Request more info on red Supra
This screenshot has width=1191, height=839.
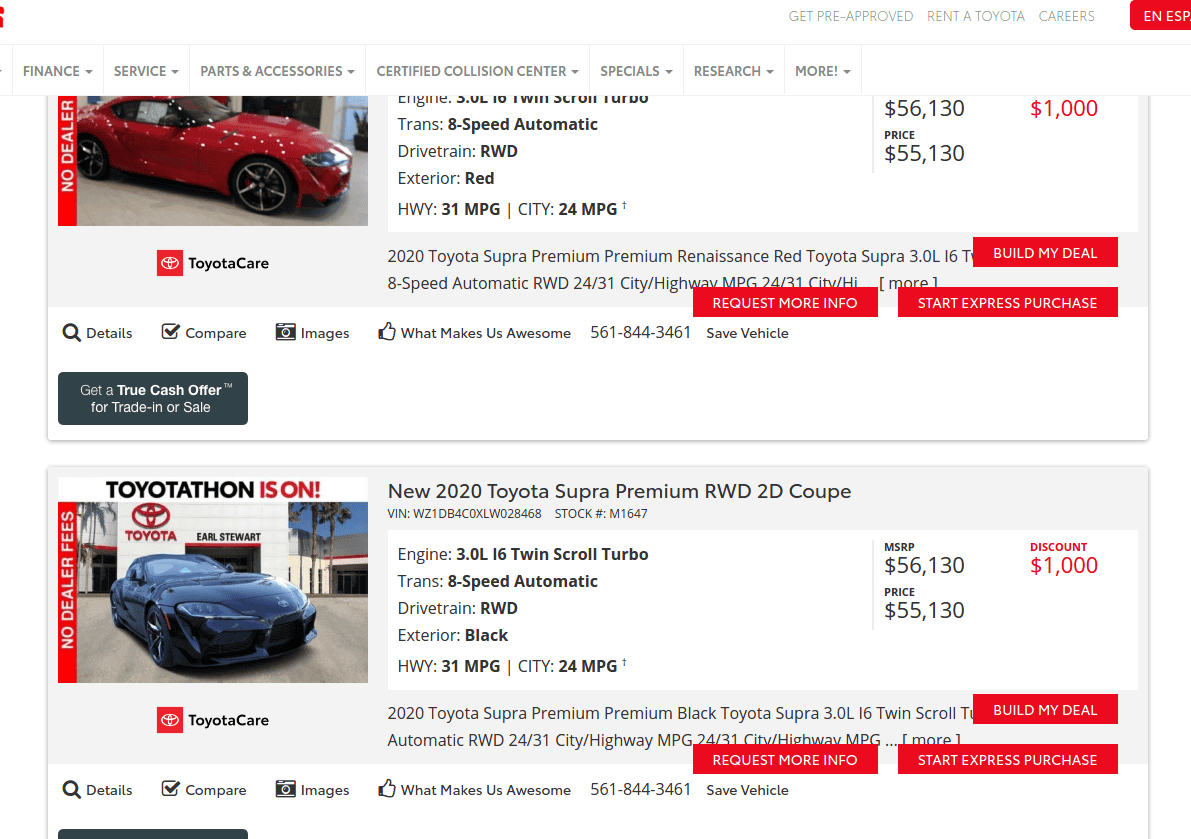[785, 303]
